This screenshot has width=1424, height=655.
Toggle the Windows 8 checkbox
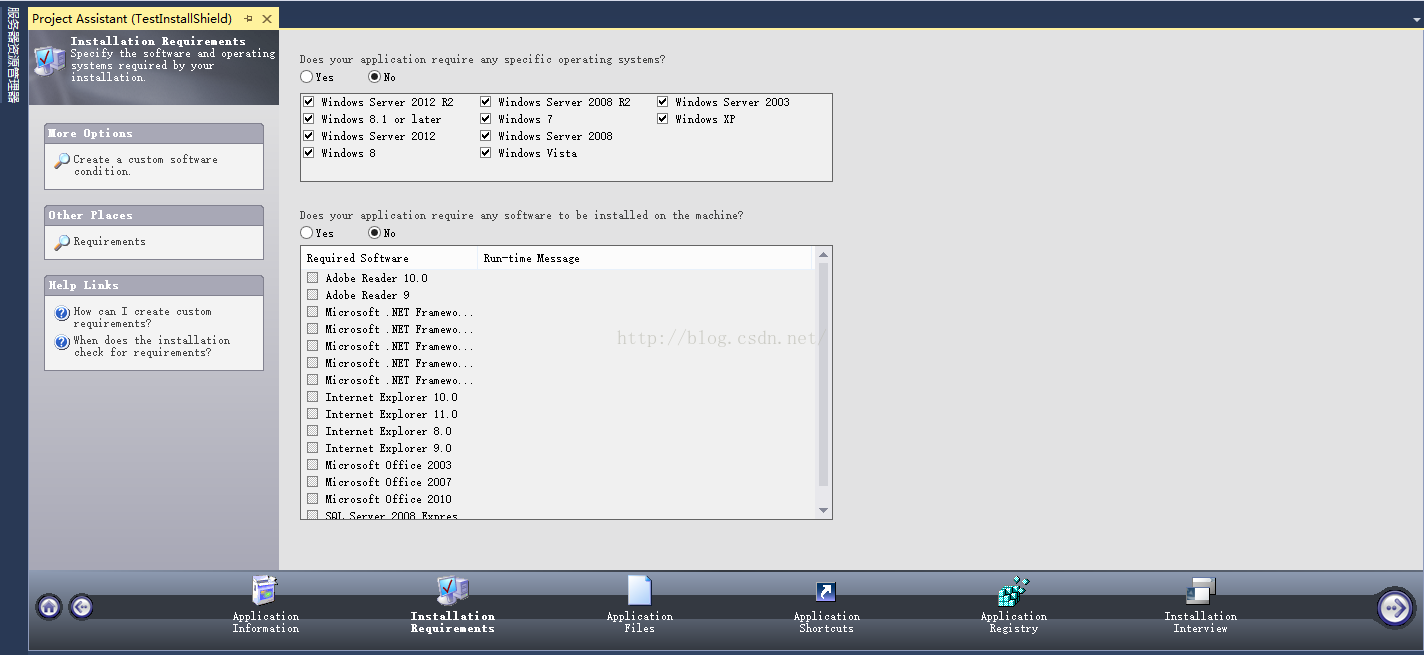(x=309, y=153)
